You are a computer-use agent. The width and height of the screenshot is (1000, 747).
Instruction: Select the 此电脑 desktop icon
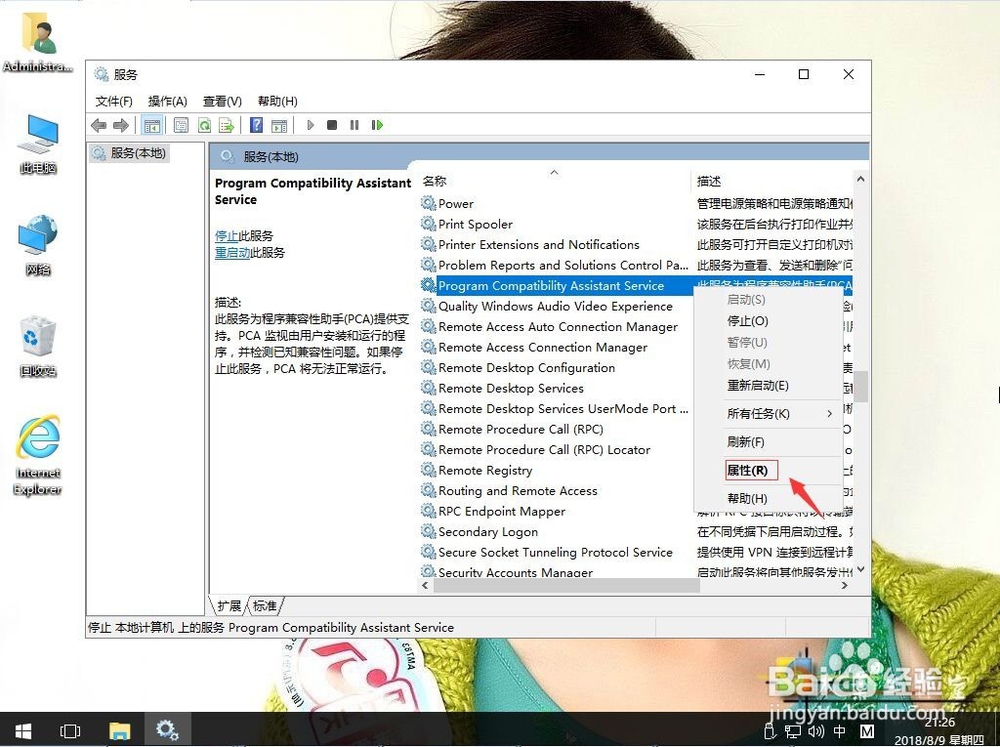38,144
